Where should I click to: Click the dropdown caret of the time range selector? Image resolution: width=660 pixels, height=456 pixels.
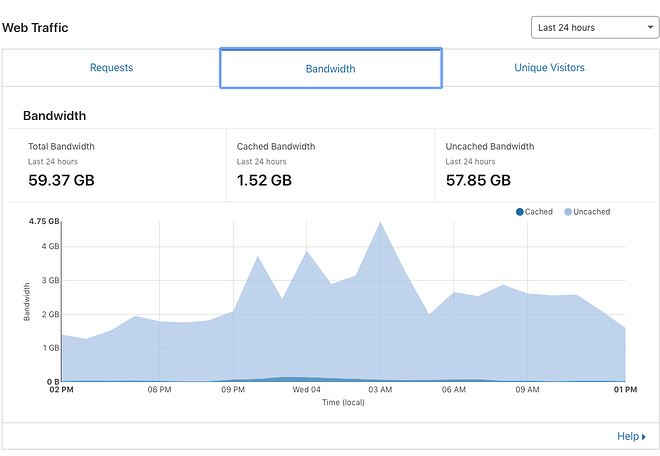(x=650, y=27)
